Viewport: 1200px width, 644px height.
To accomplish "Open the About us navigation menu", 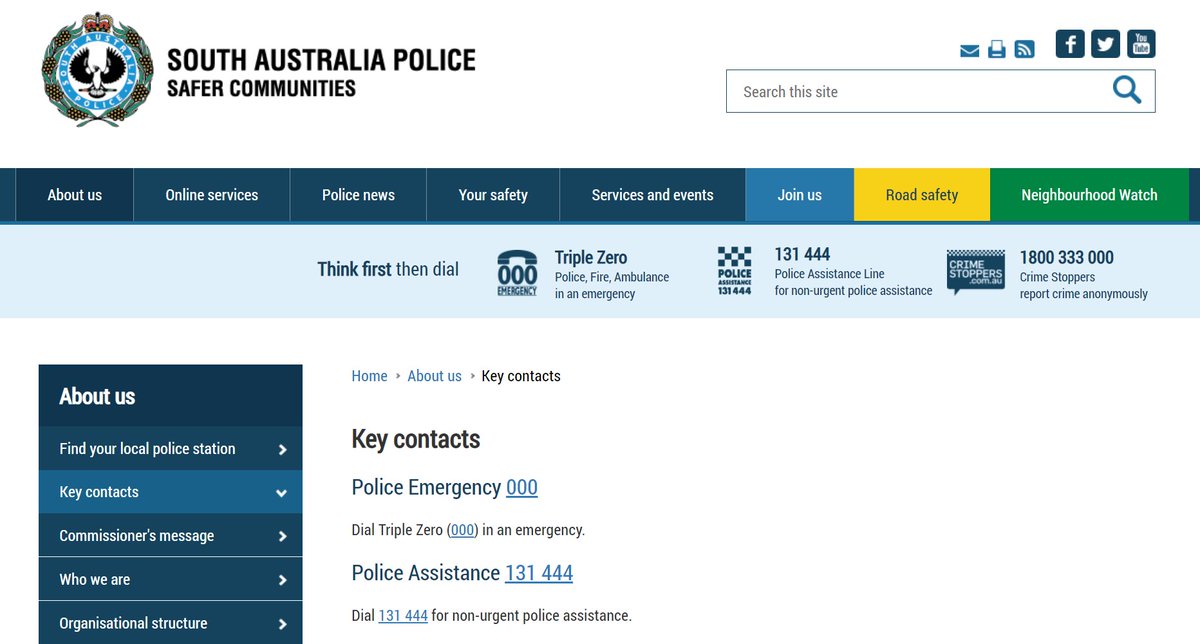I will click(x=75, y=195).
